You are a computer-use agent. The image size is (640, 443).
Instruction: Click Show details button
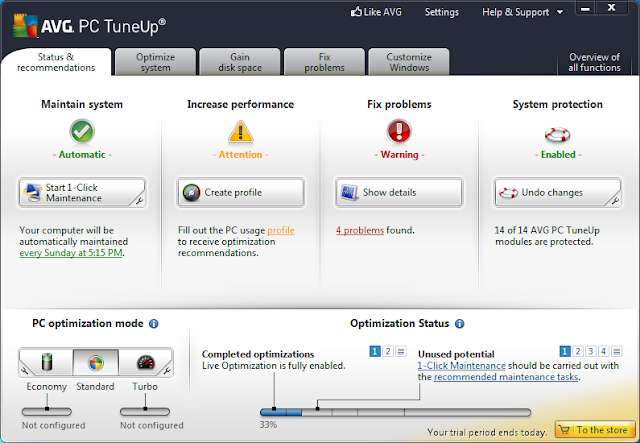click(399, 192)
